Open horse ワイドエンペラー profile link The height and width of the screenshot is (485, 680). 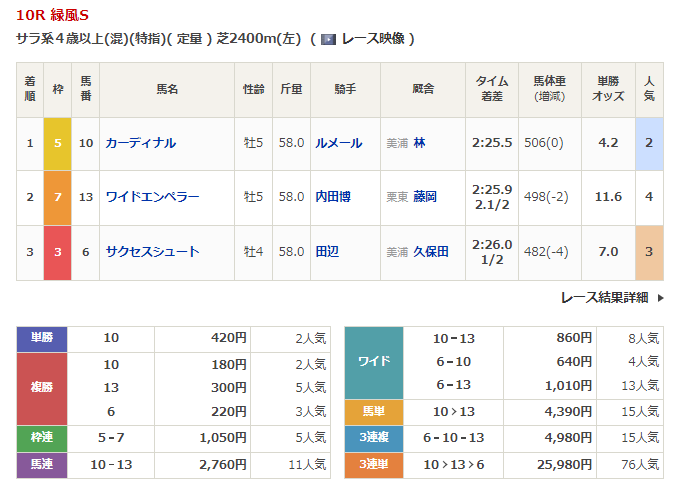tap(152, 197)
